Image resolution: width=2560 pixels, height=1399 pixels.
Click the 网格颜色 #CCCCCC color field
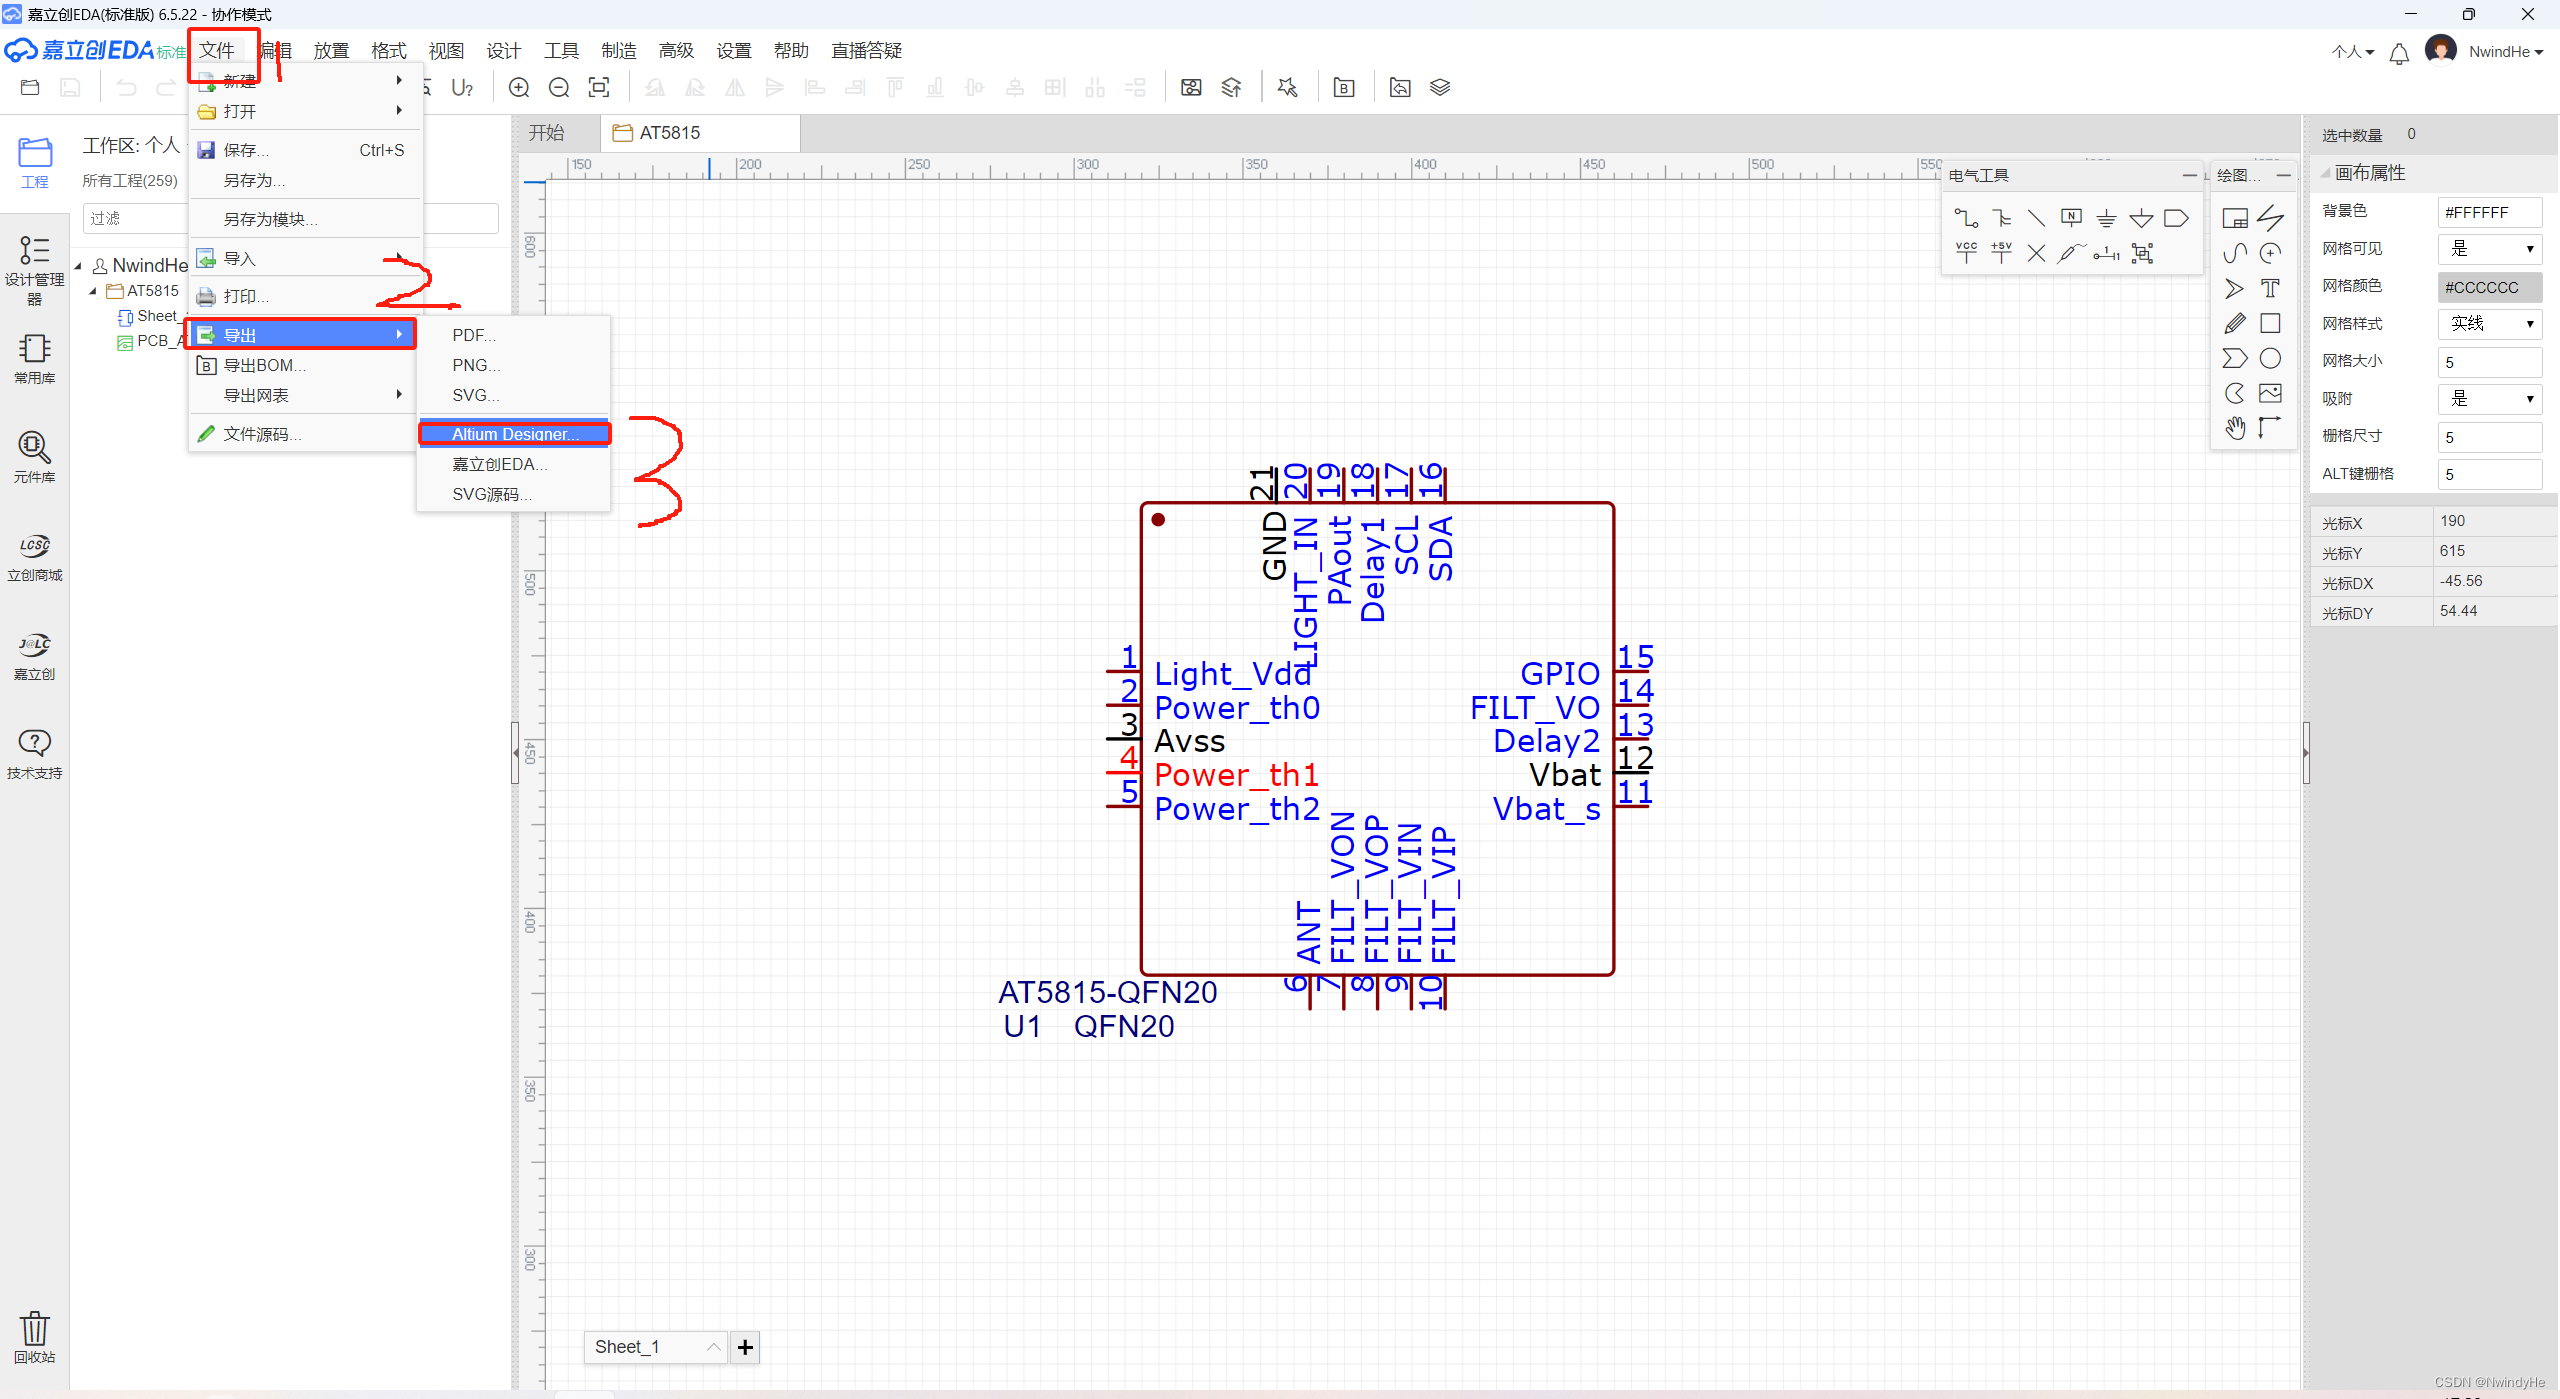click(2489, 287)
